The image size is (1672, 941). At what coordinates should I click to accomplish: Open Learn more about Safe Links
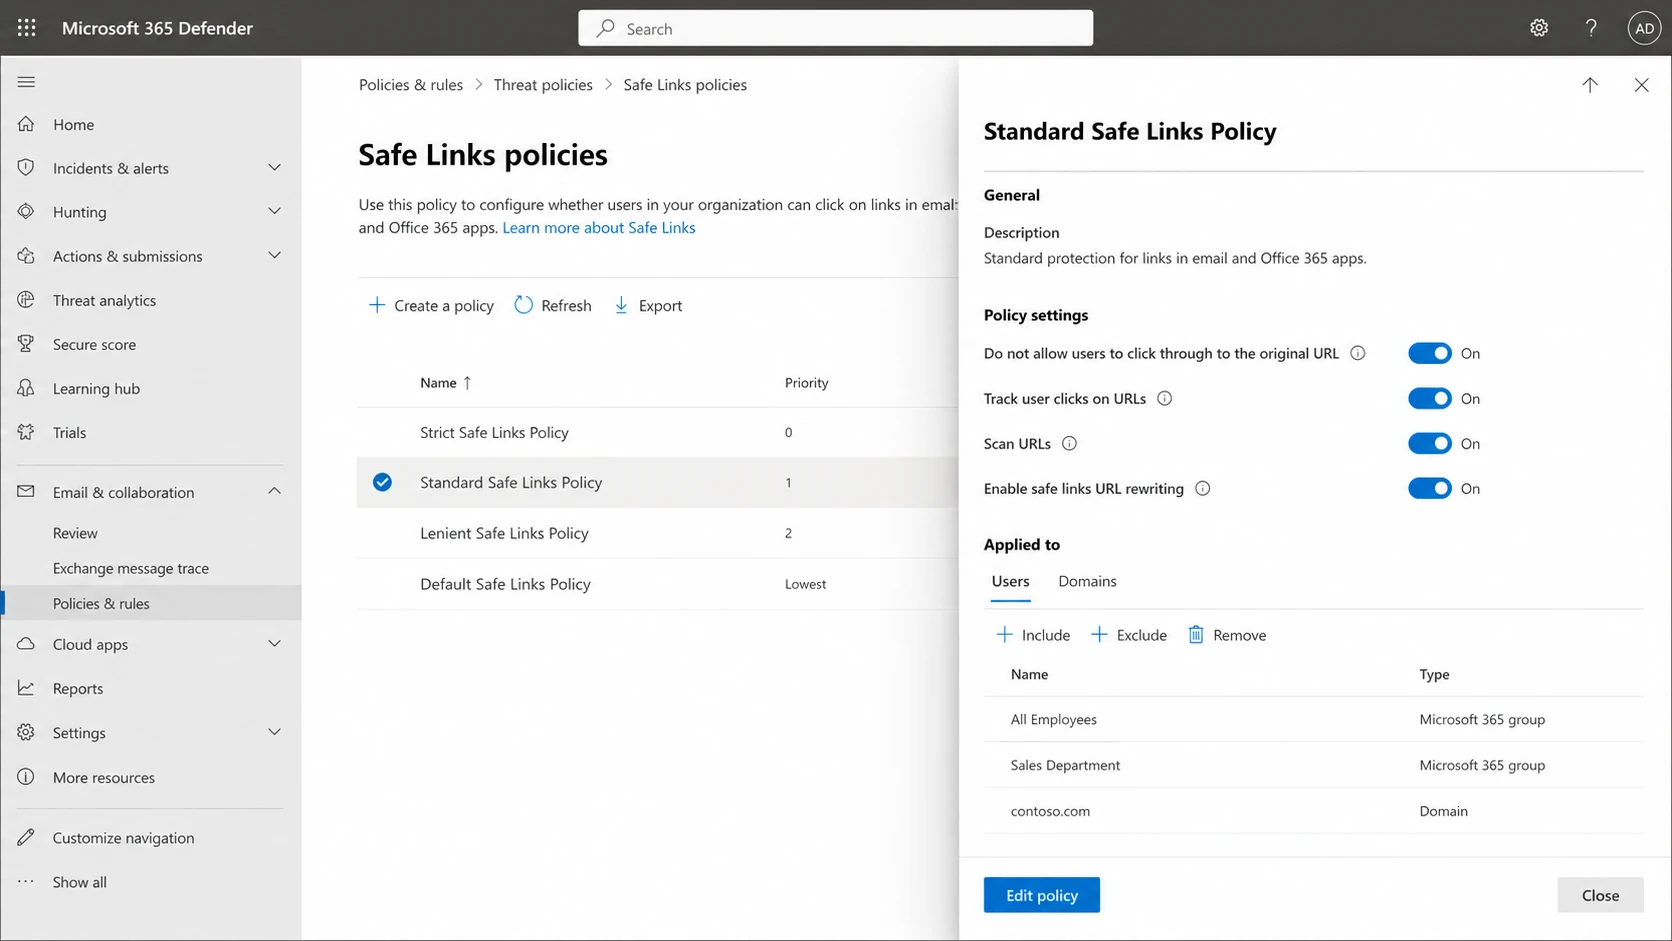point(598,228)
